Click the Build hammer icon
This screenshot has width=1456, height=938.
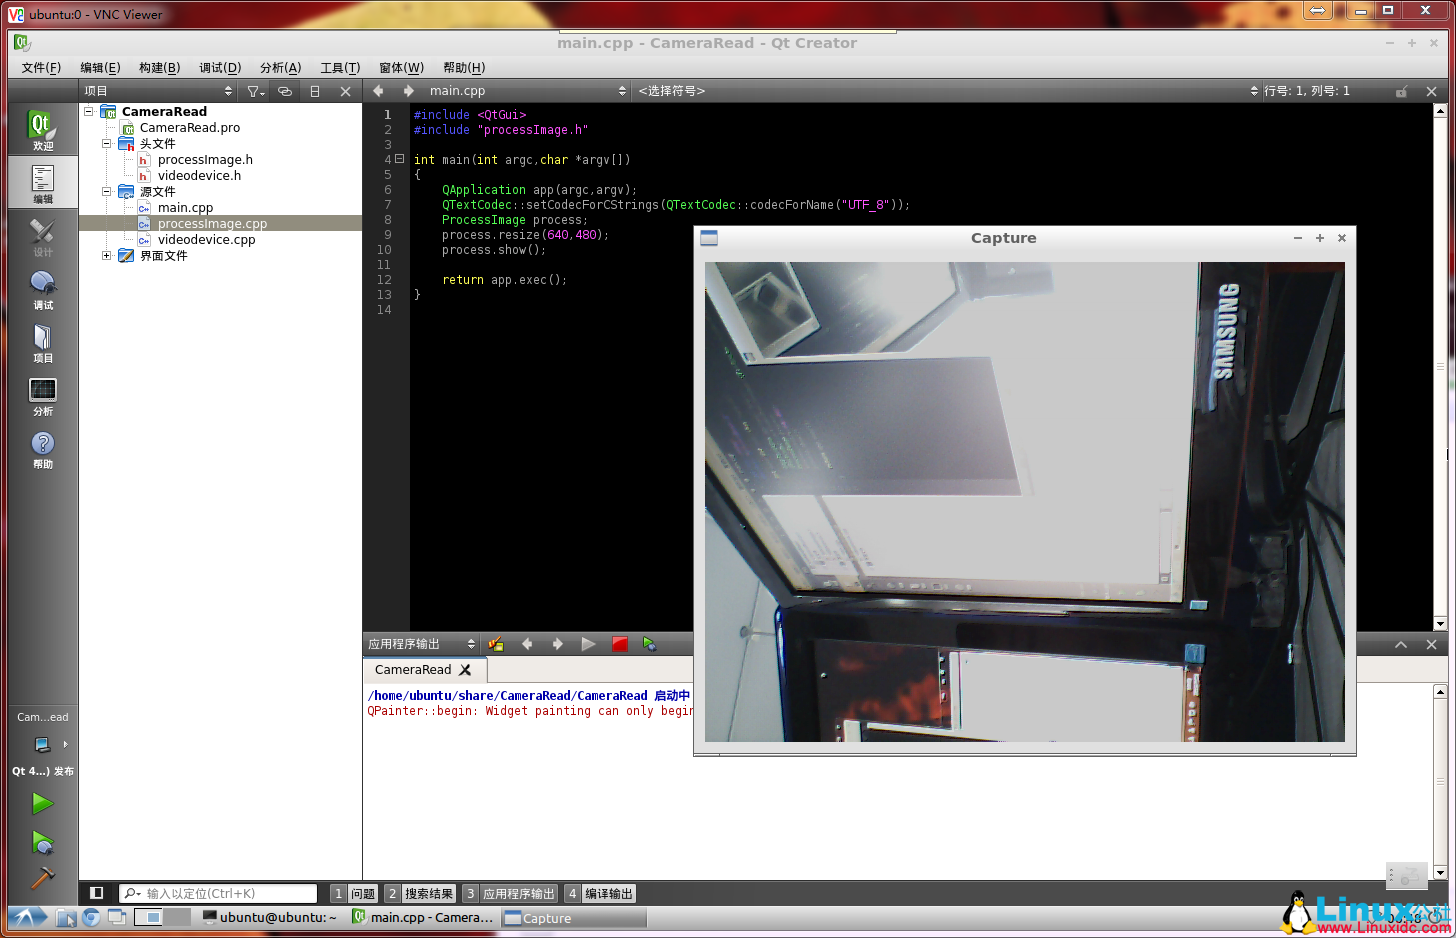click(x=42, y=877)
